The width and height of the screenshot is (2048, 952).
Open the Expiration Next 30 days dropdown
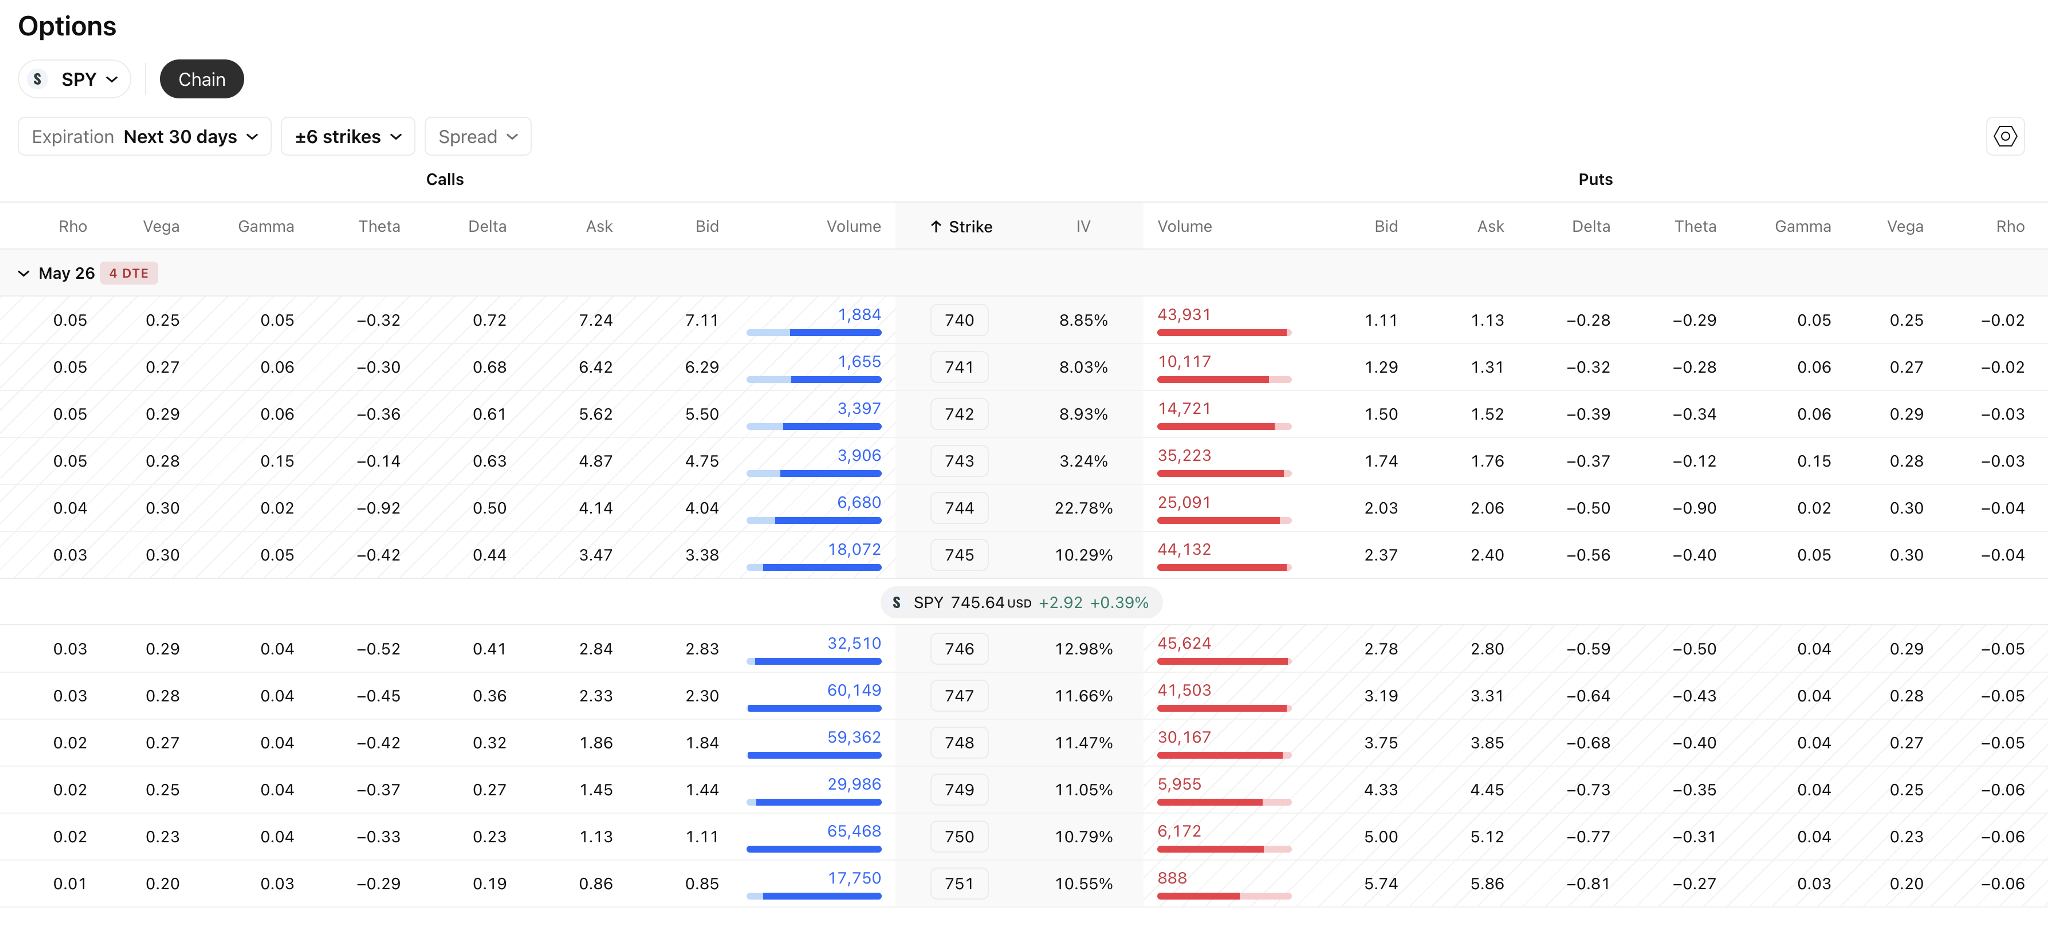click(x=145, y=137)
